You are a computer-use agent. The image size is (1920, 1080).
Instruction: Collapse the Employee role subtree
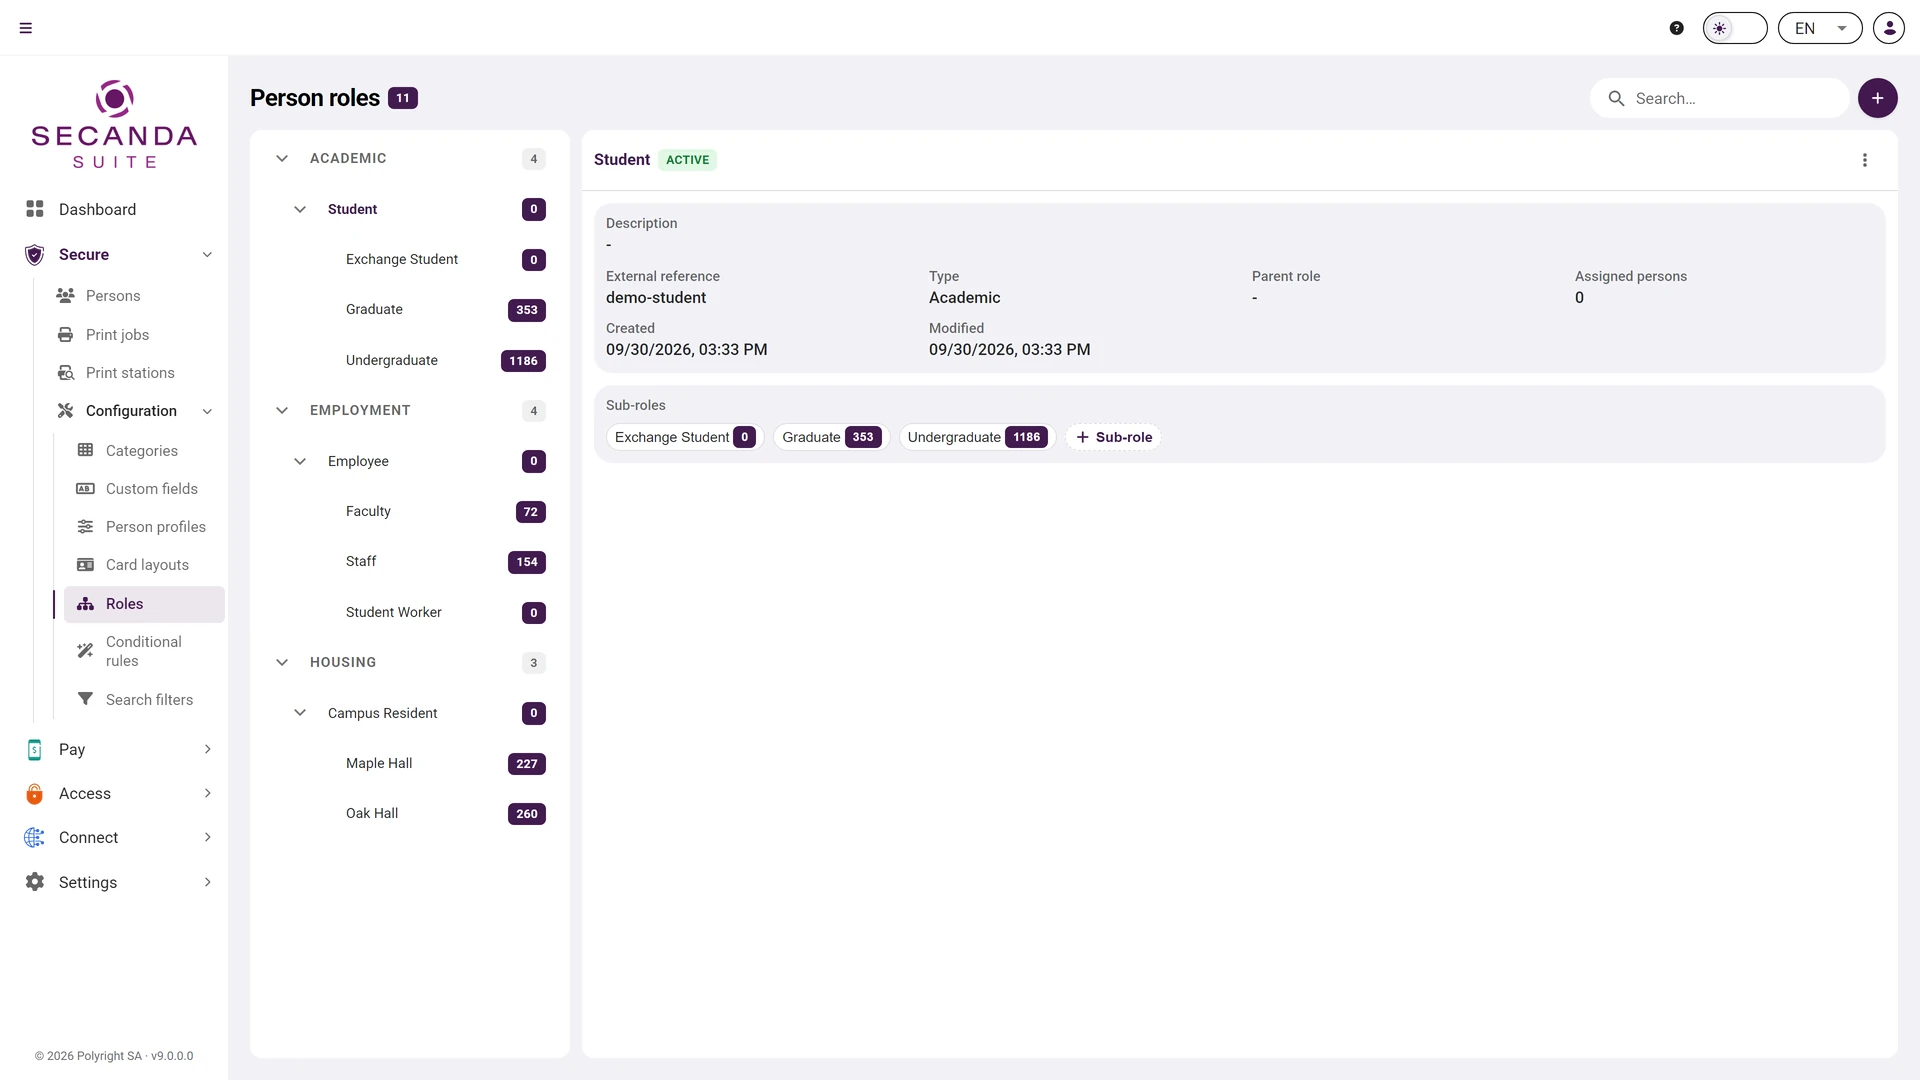[300, 461]
